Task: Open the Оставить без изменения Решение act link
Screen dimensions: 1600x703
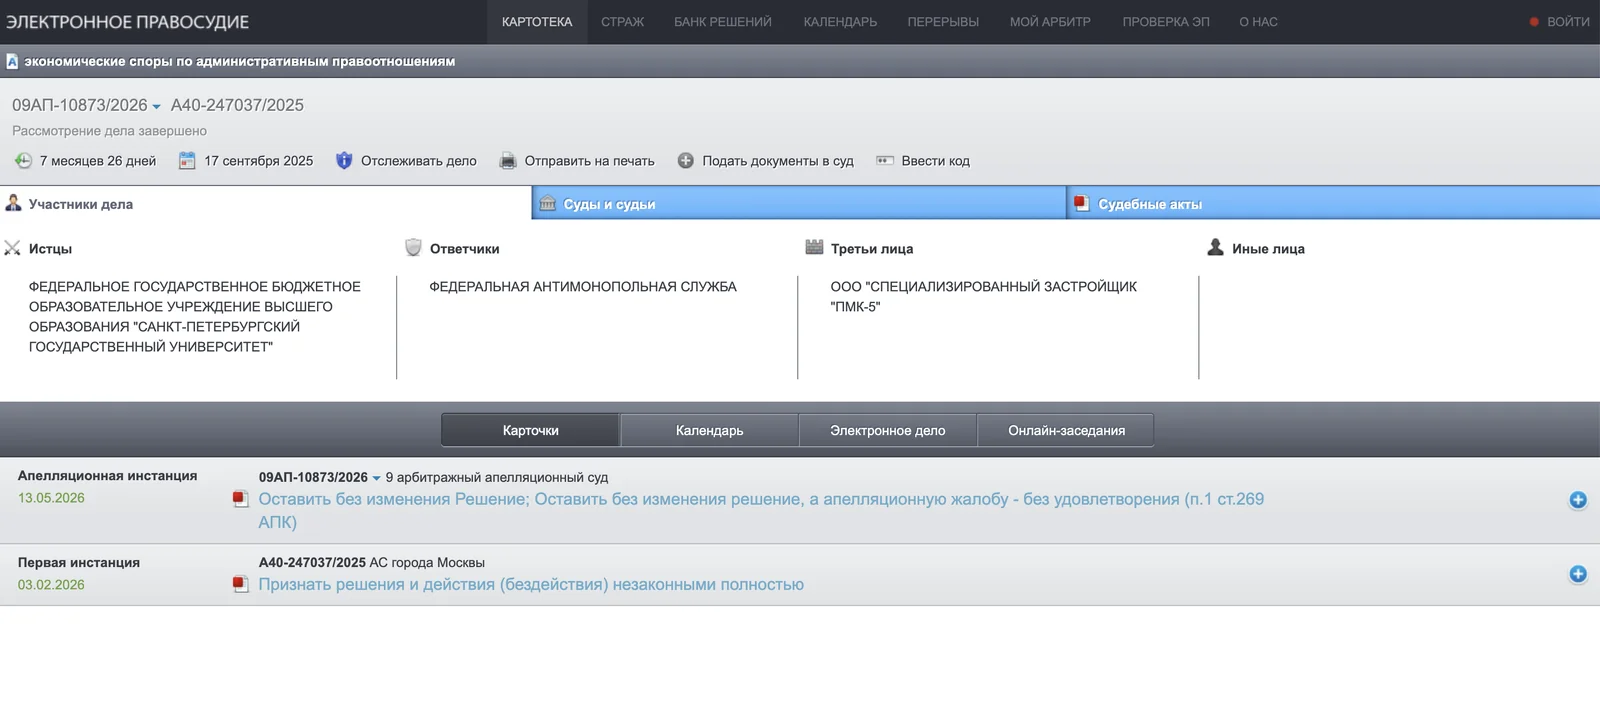Action: pyautogui.click(x=761, y=510)
